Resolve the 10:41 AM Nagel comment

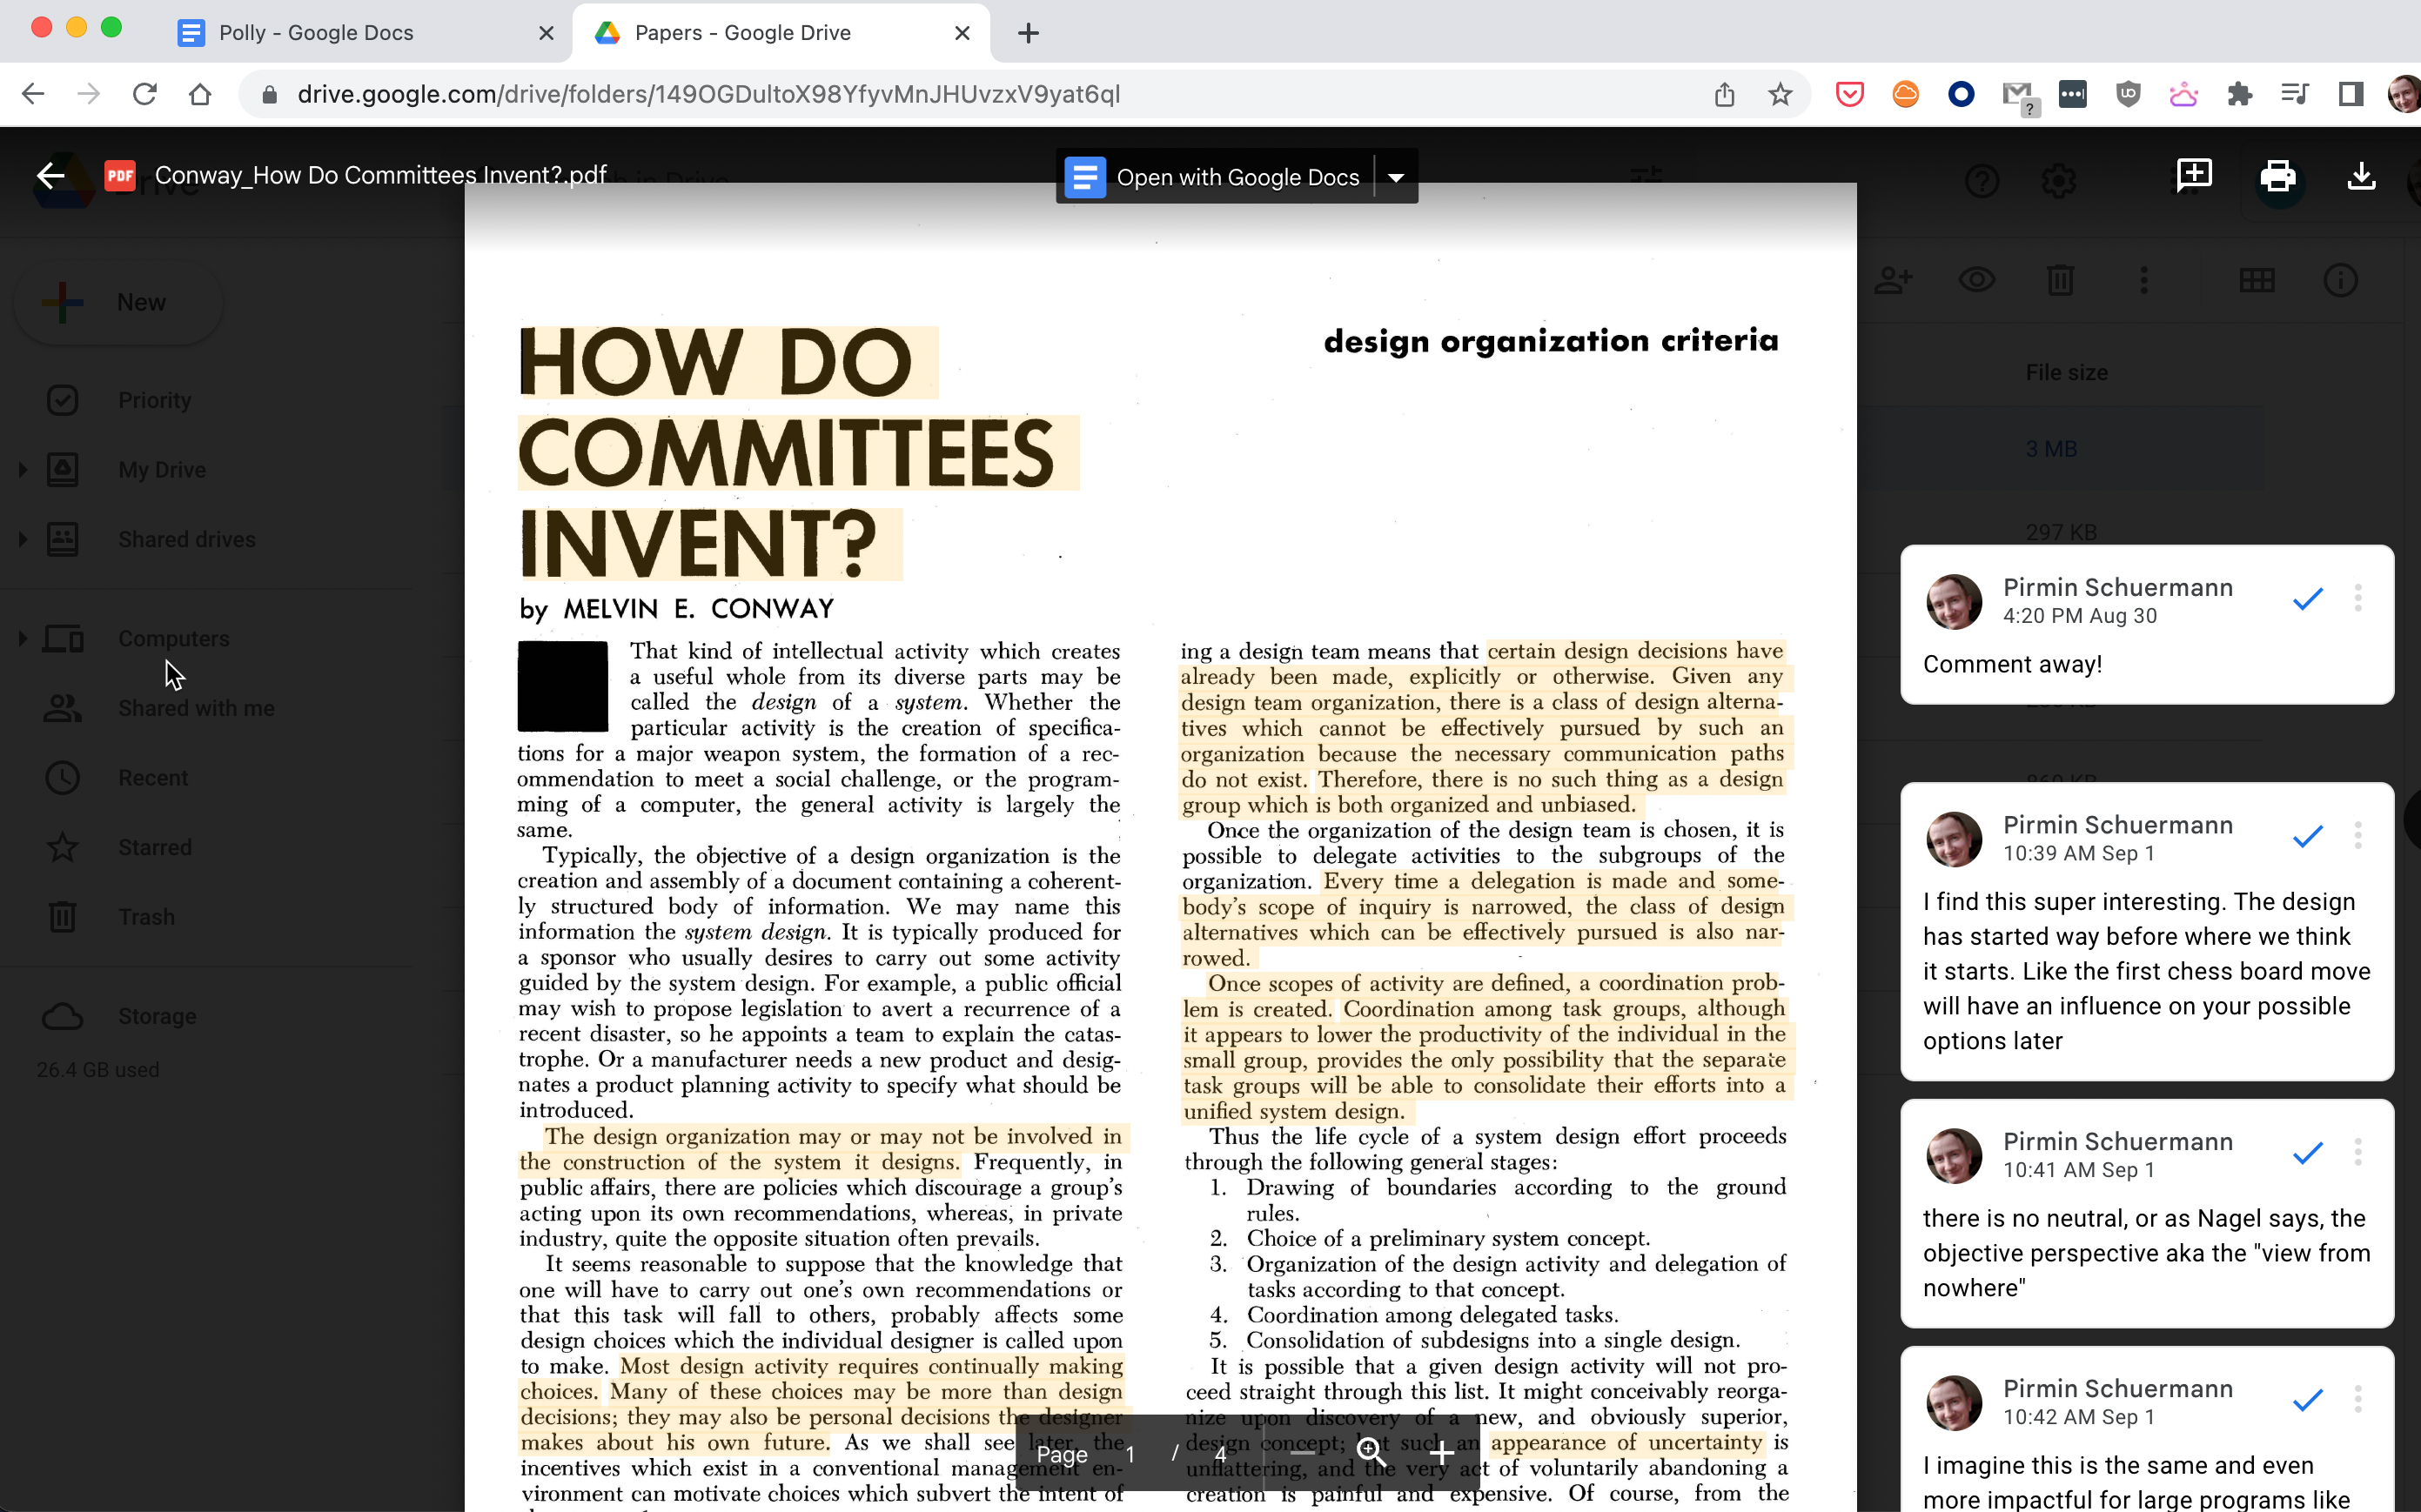click(x=2307, y=1153)
